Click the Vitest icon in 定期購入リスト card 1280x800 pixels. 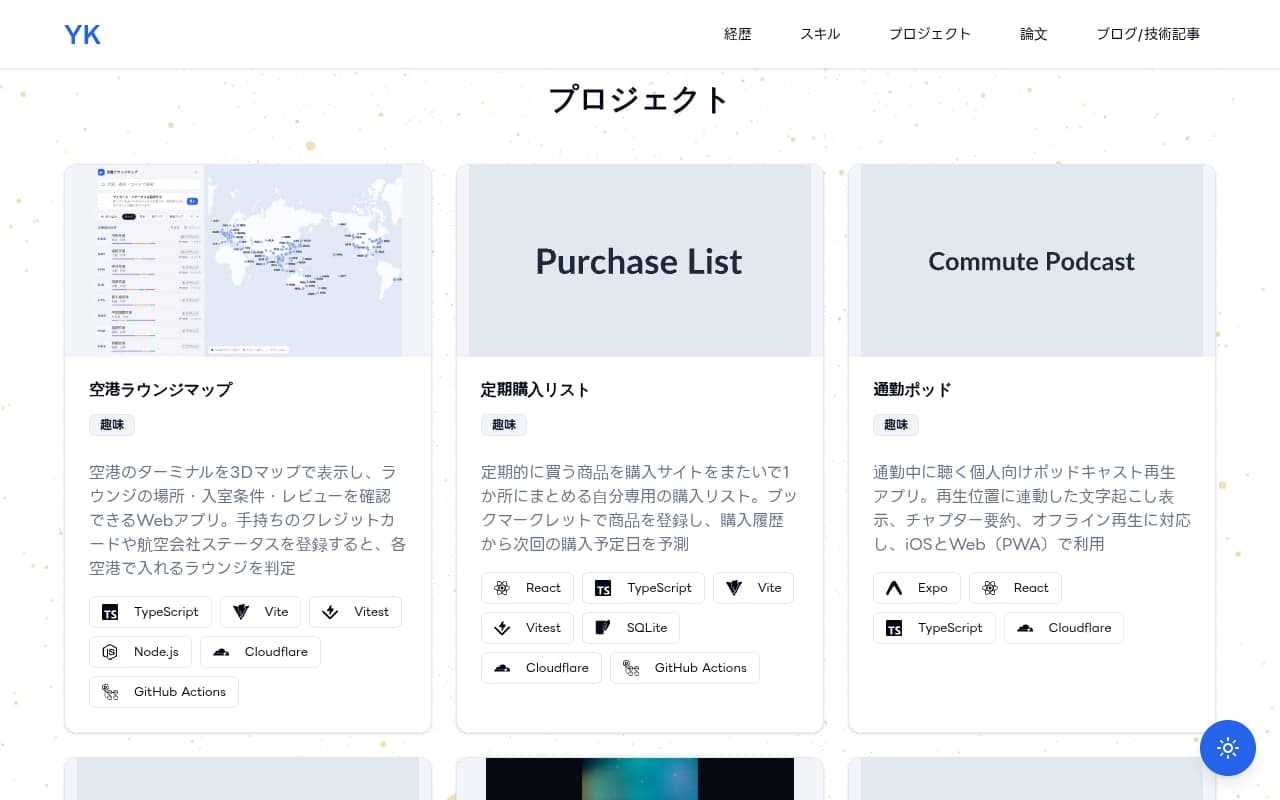pos(502,628)
